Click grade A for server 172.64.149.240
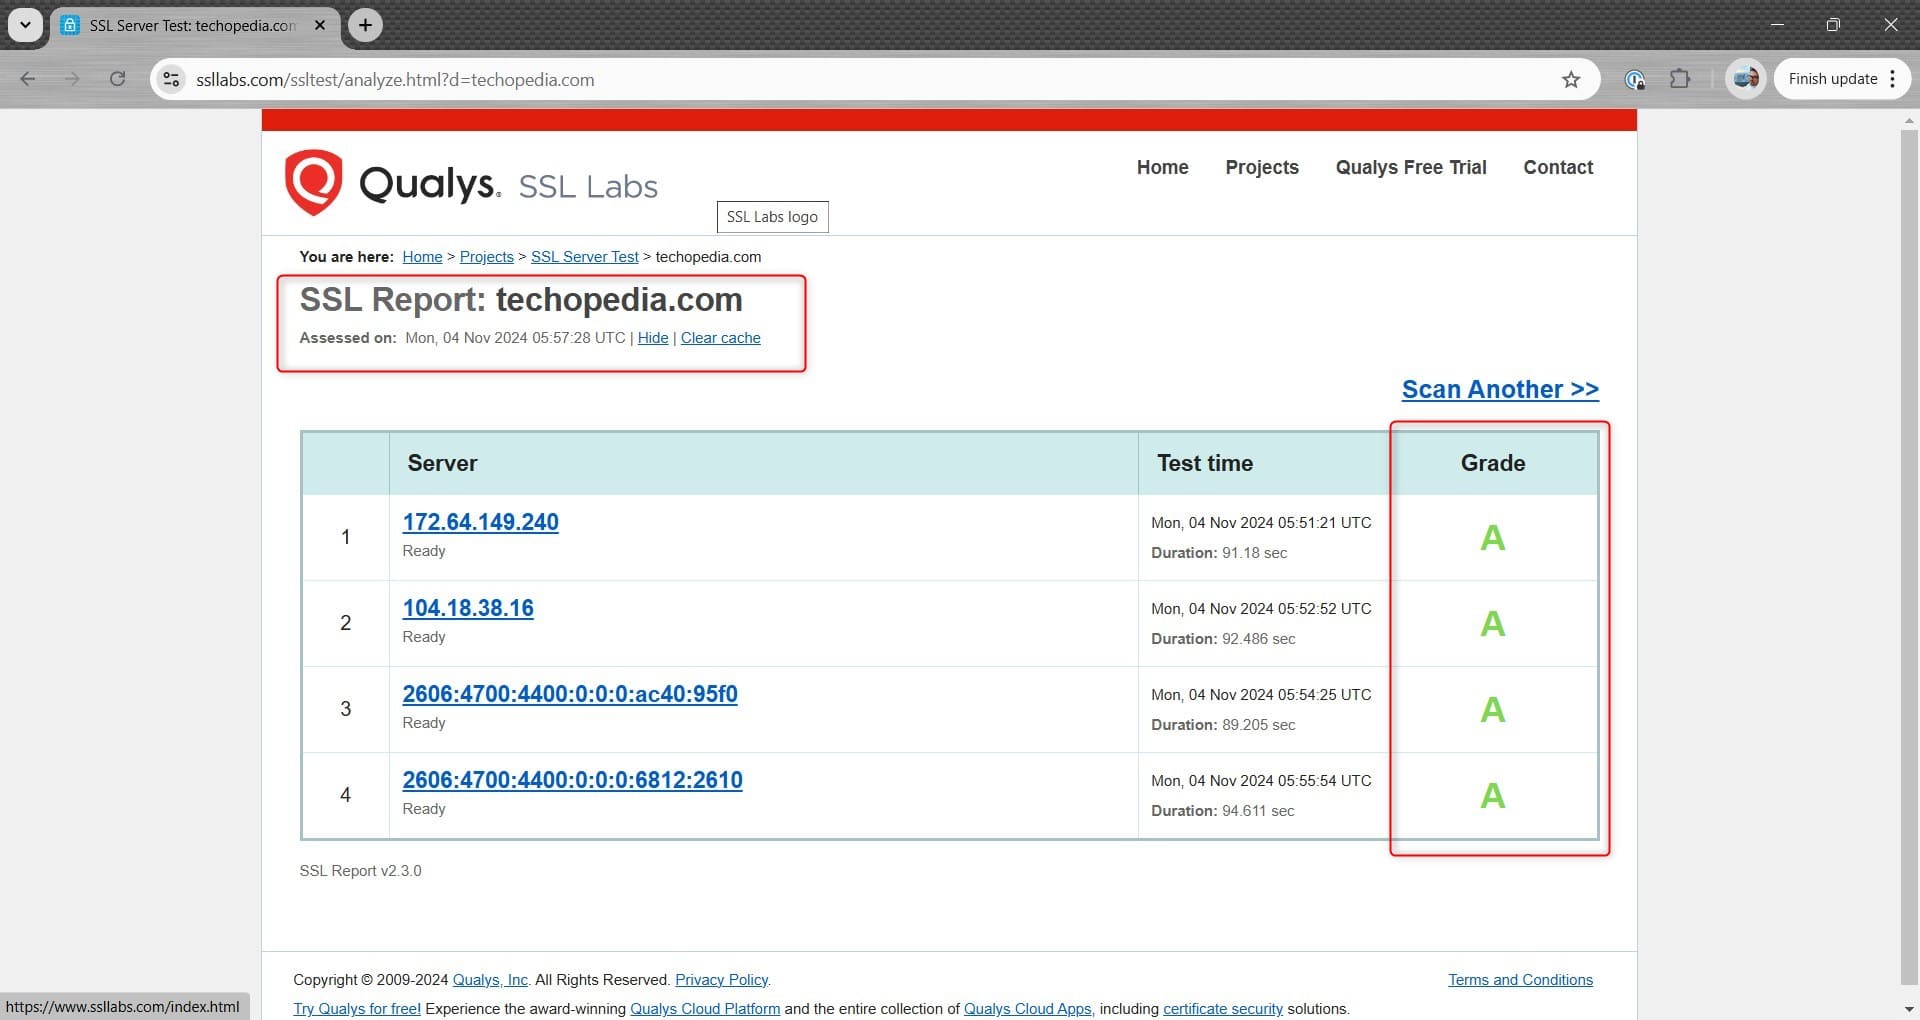 pyautogui.click(x=1493, y=538)
